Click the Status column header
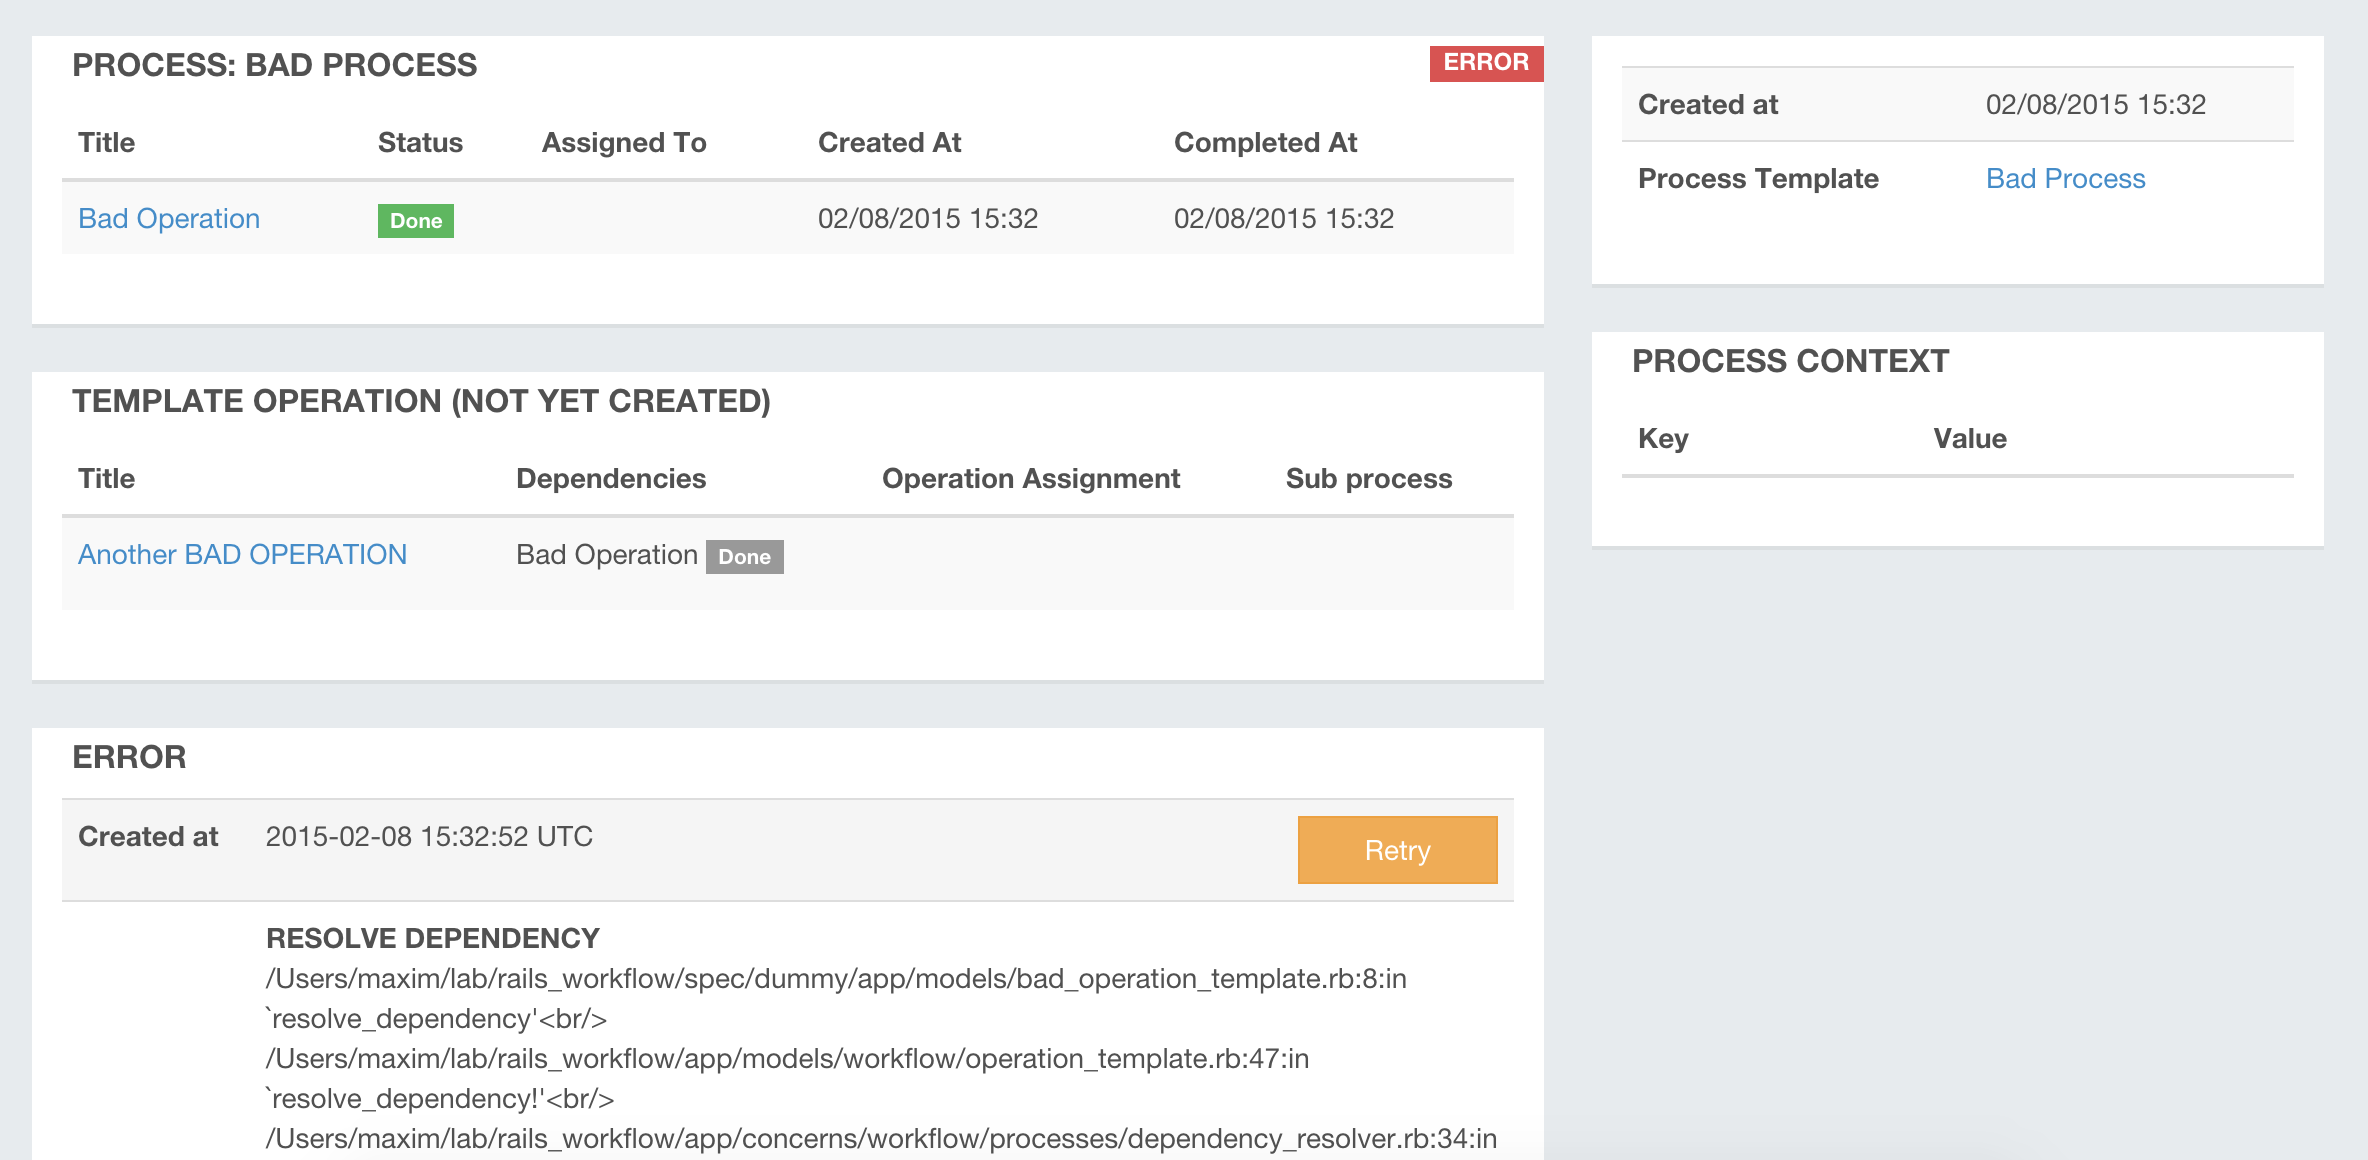2368x1160 pixels. (x=420, y=143)
